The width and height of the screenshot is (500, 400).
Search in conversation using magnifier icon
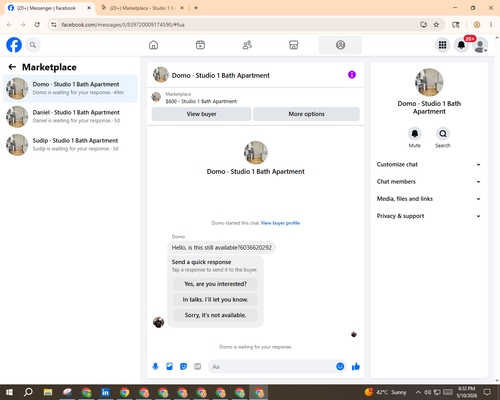point(443,134)
